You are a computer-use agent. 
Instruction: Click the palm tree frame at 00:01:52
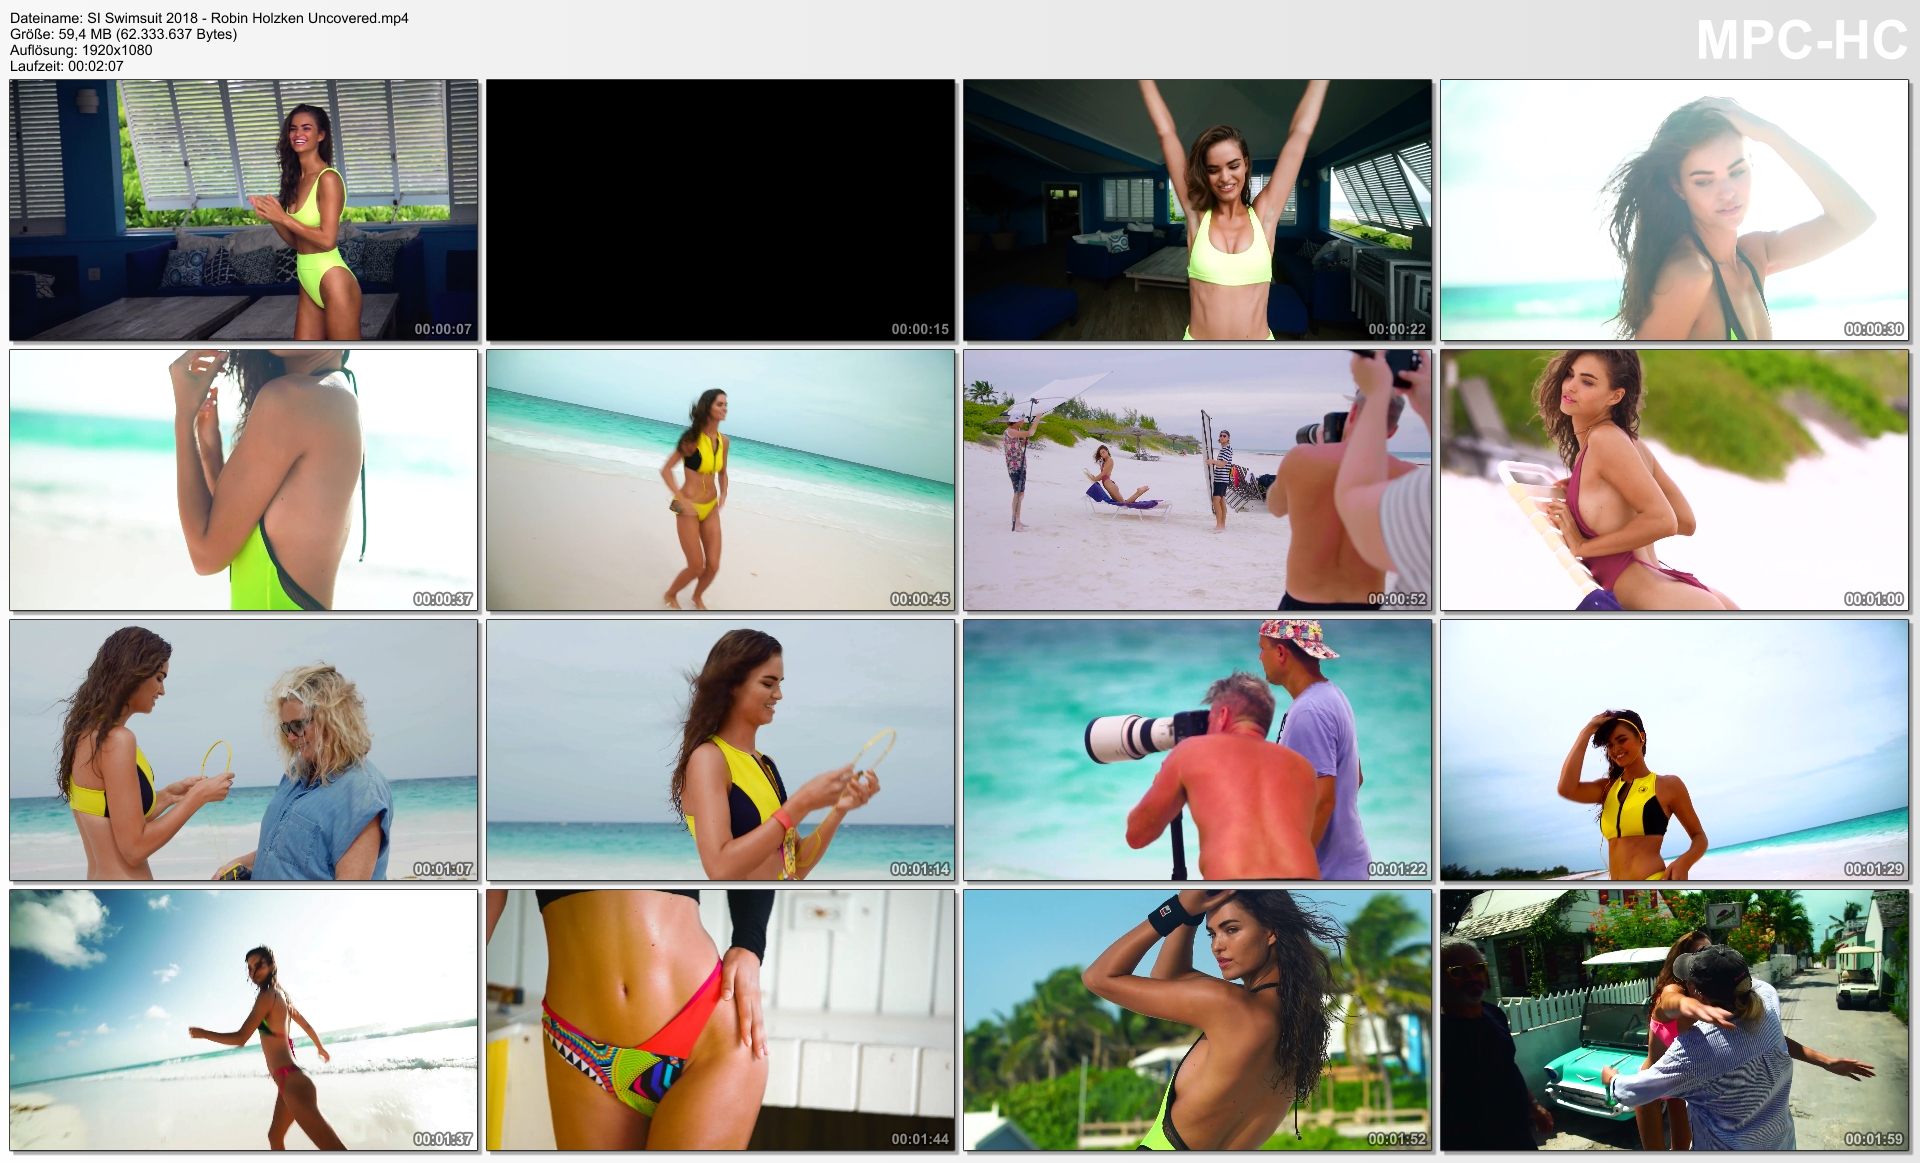(x=1198, y=1020)
